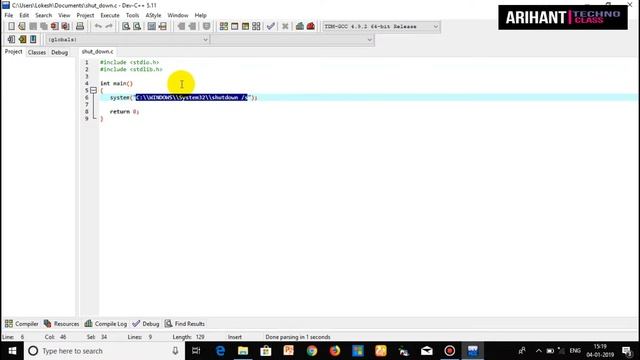Click the Syntax check checkmark icon
640x360 pixels.
[x=271, y=27]
